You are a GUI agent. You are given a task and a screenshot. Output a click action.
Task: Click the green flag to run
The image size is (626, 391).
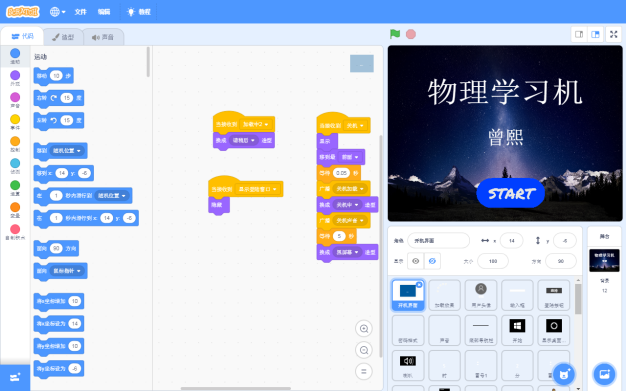(395, 34)
